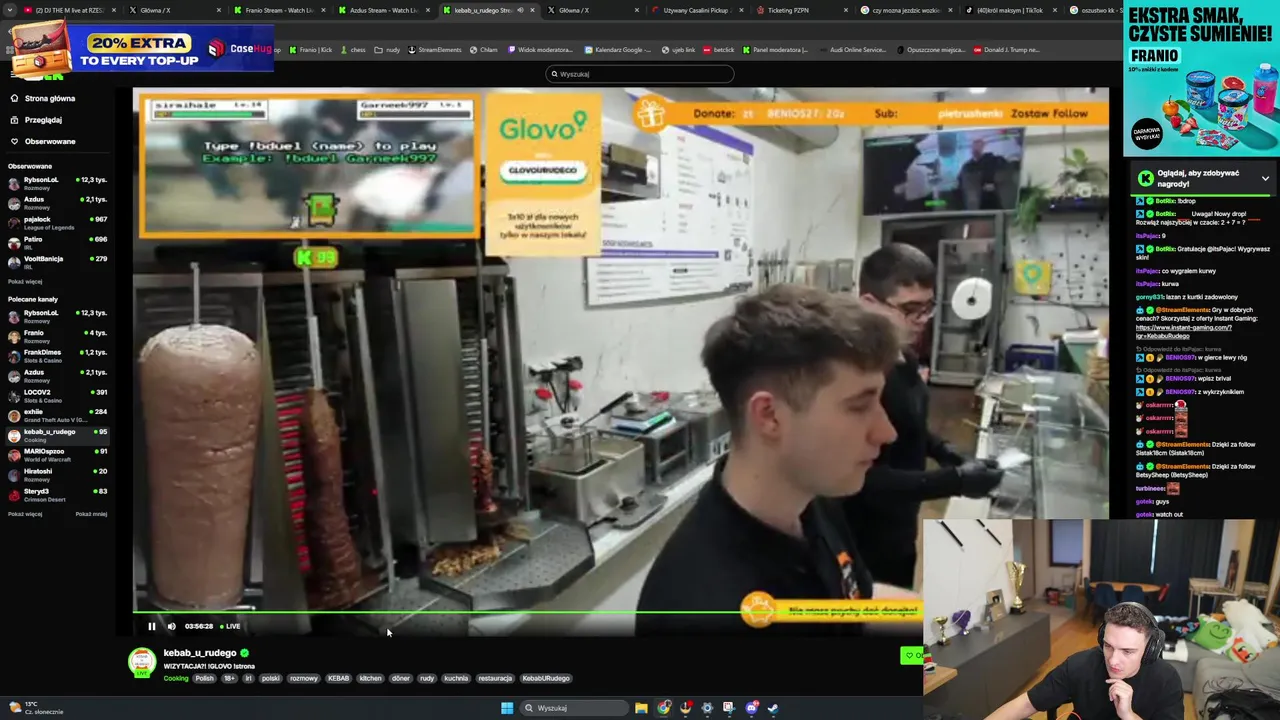Open Audi Online Service bookmark

[852, 50]
